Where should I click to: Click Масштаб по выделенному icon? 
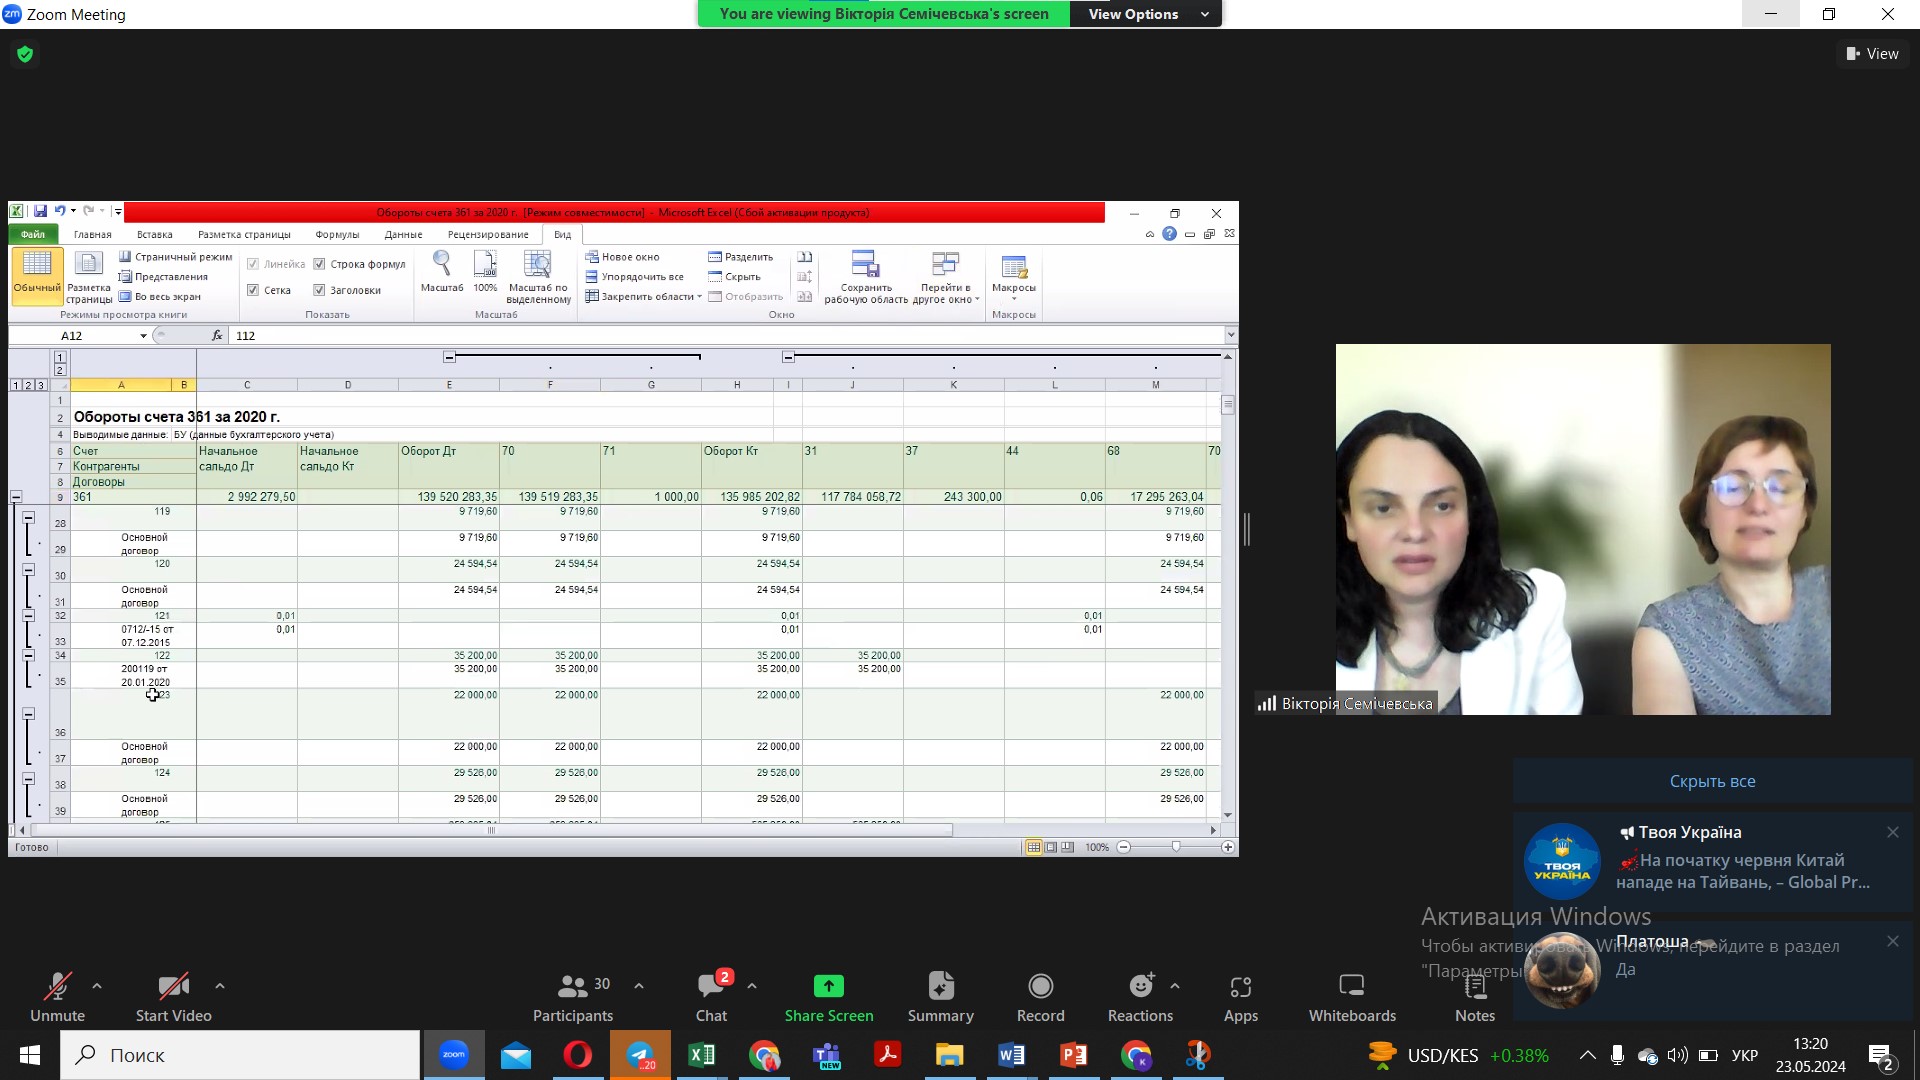pyautogui.click(x=538, y=276)
